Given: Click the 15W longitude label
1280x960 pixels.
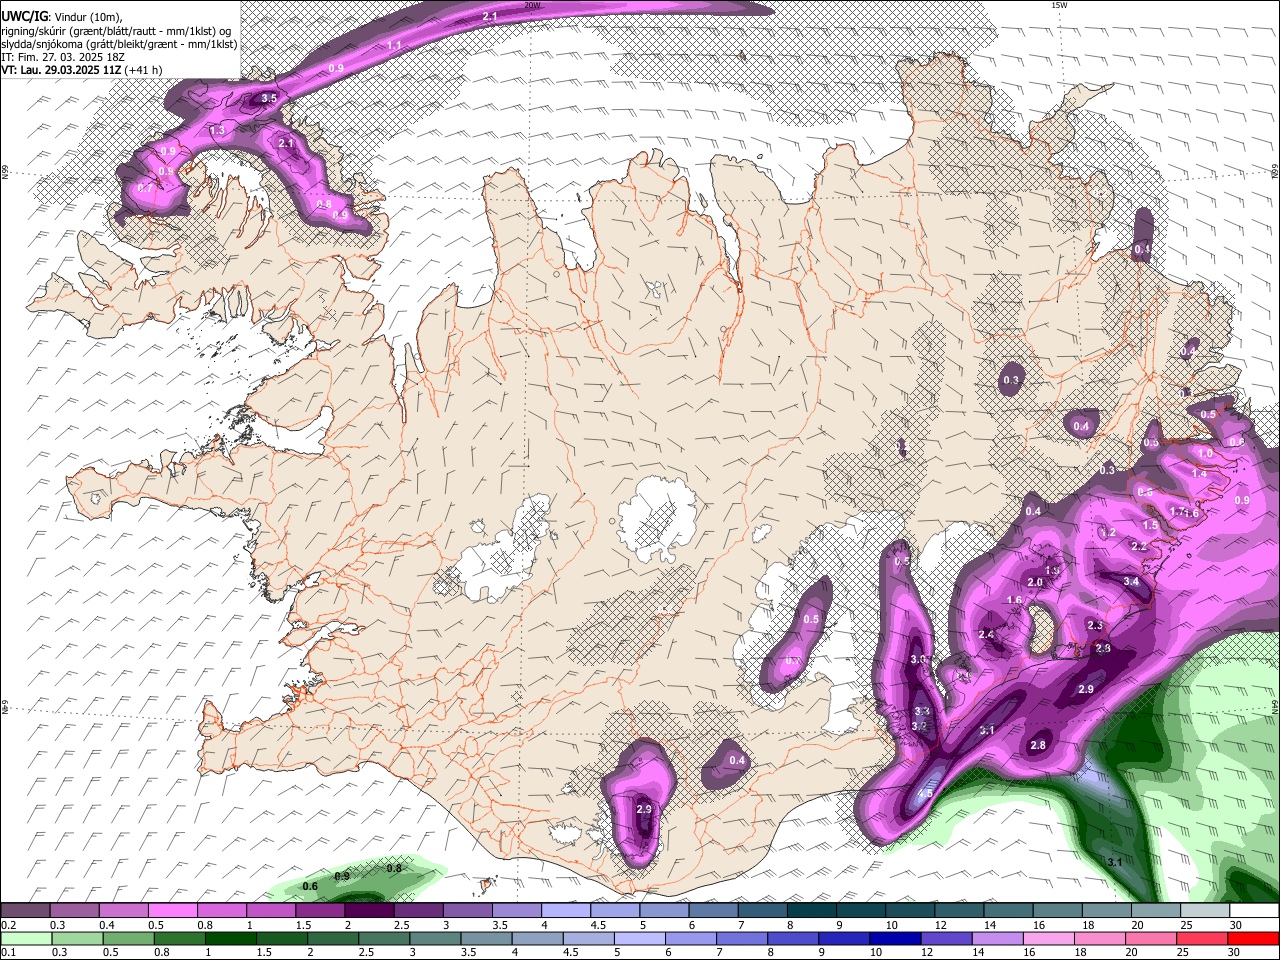Looking at the screenshot, I should [x=1060, y=6].
